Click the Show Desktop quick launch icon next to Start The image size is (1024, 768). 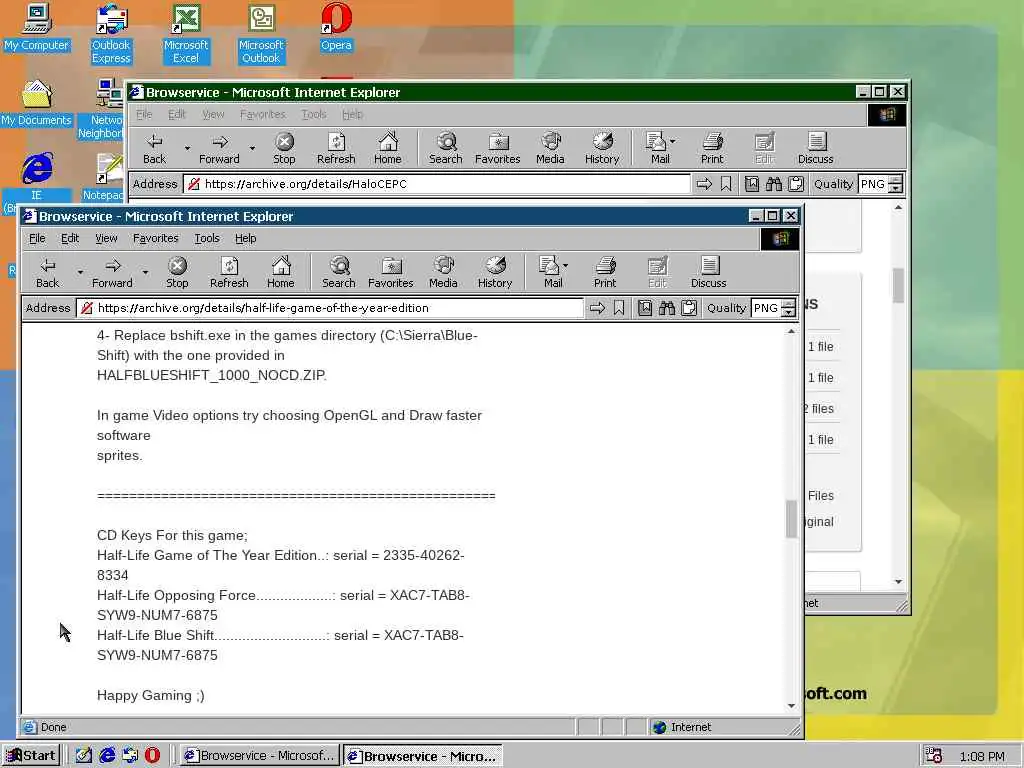pyautogui.click(x=84, y=756)
